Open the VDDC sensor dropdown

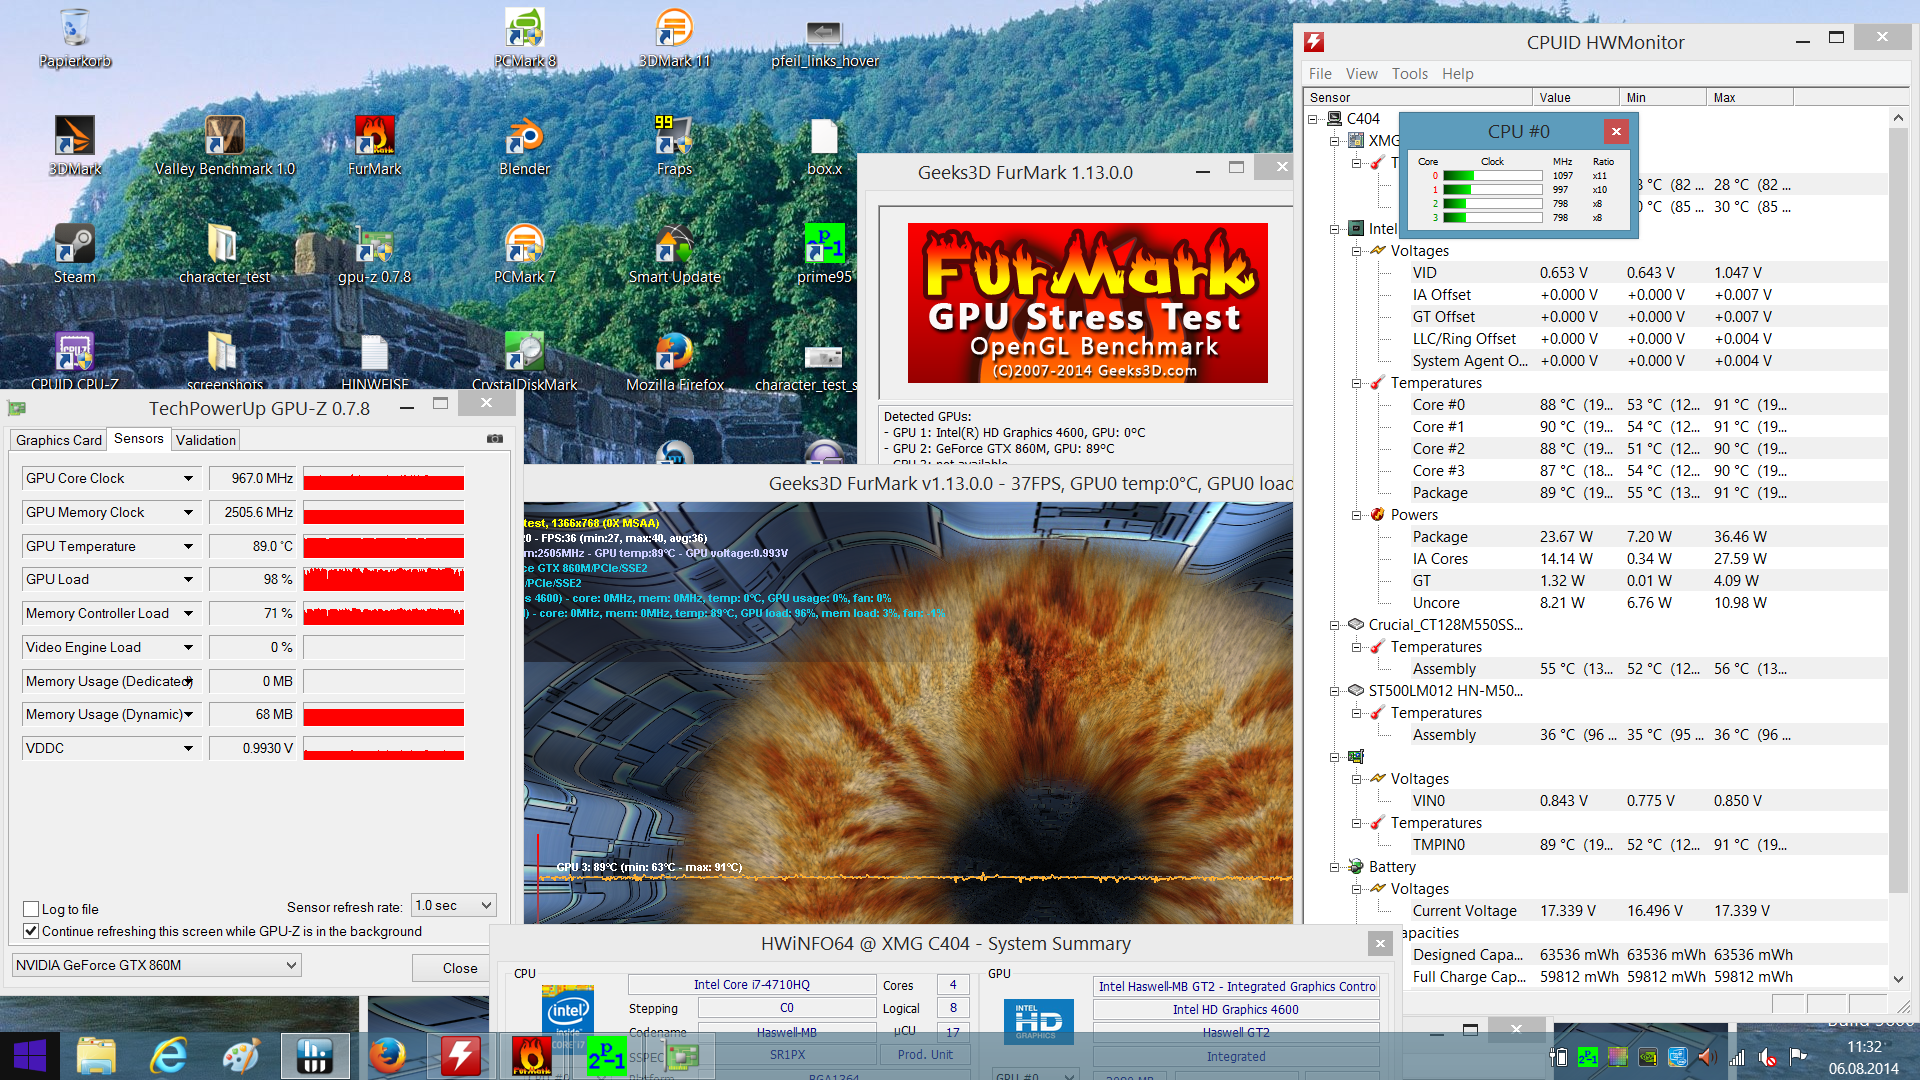[x=188, y=748]
